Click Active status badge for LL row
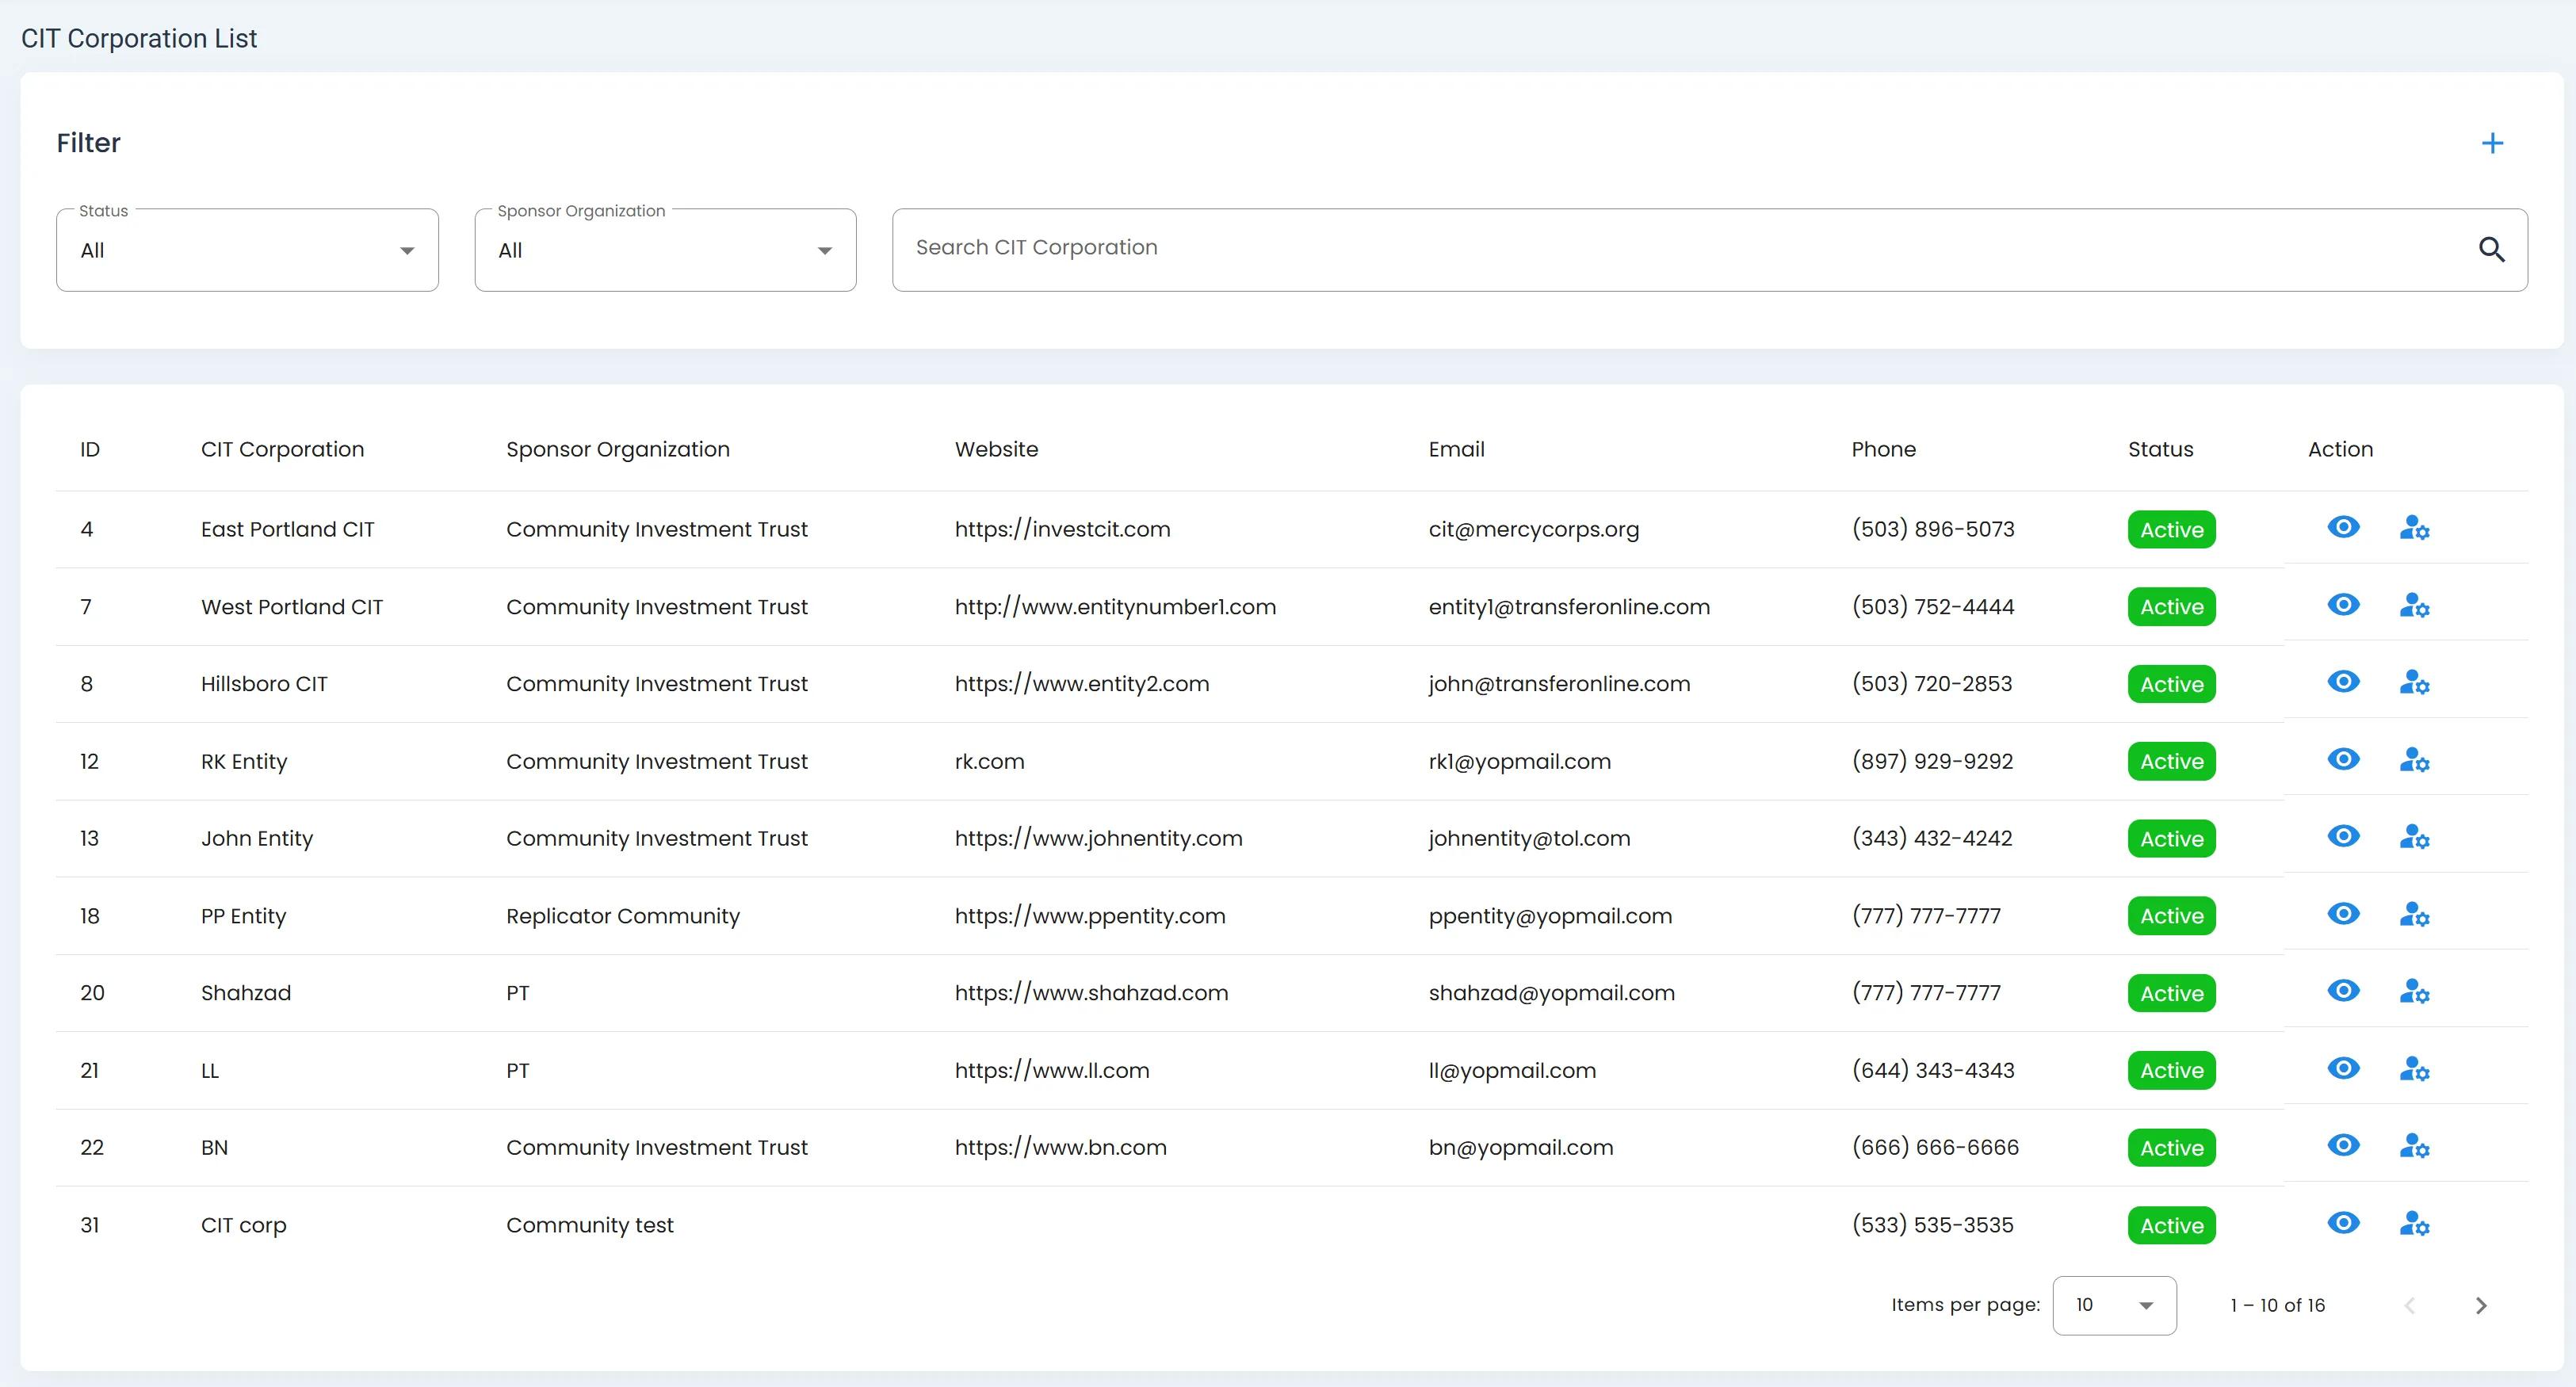 coord(2171,1071)
